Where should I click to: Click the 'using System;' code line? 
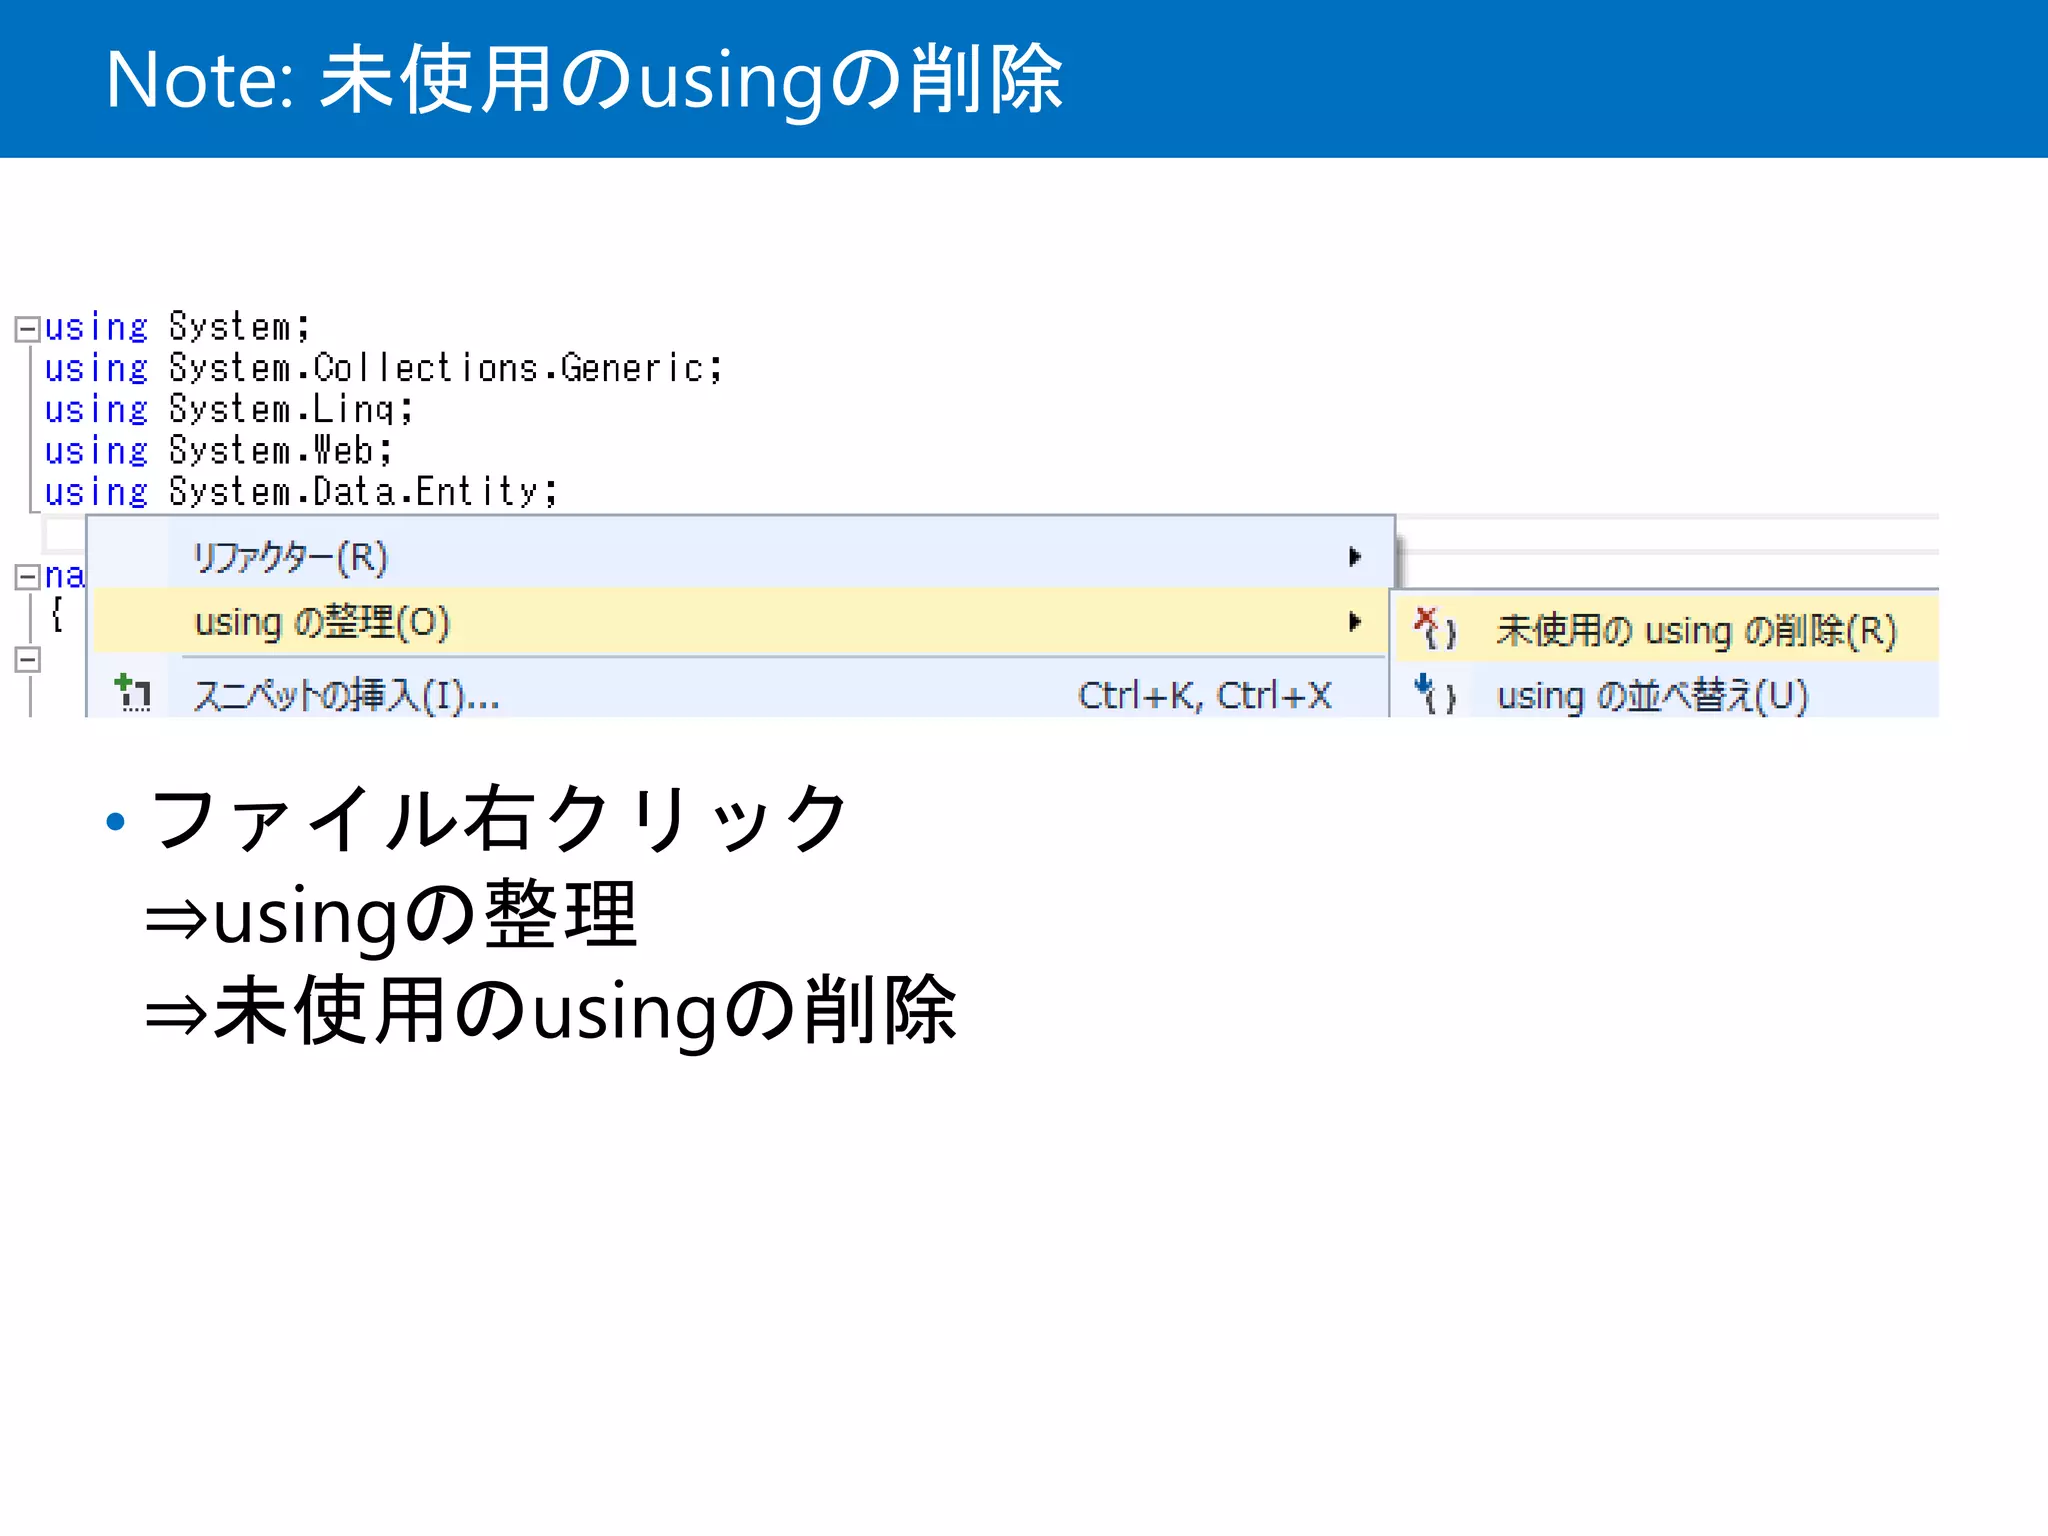[x=178, y=328]
